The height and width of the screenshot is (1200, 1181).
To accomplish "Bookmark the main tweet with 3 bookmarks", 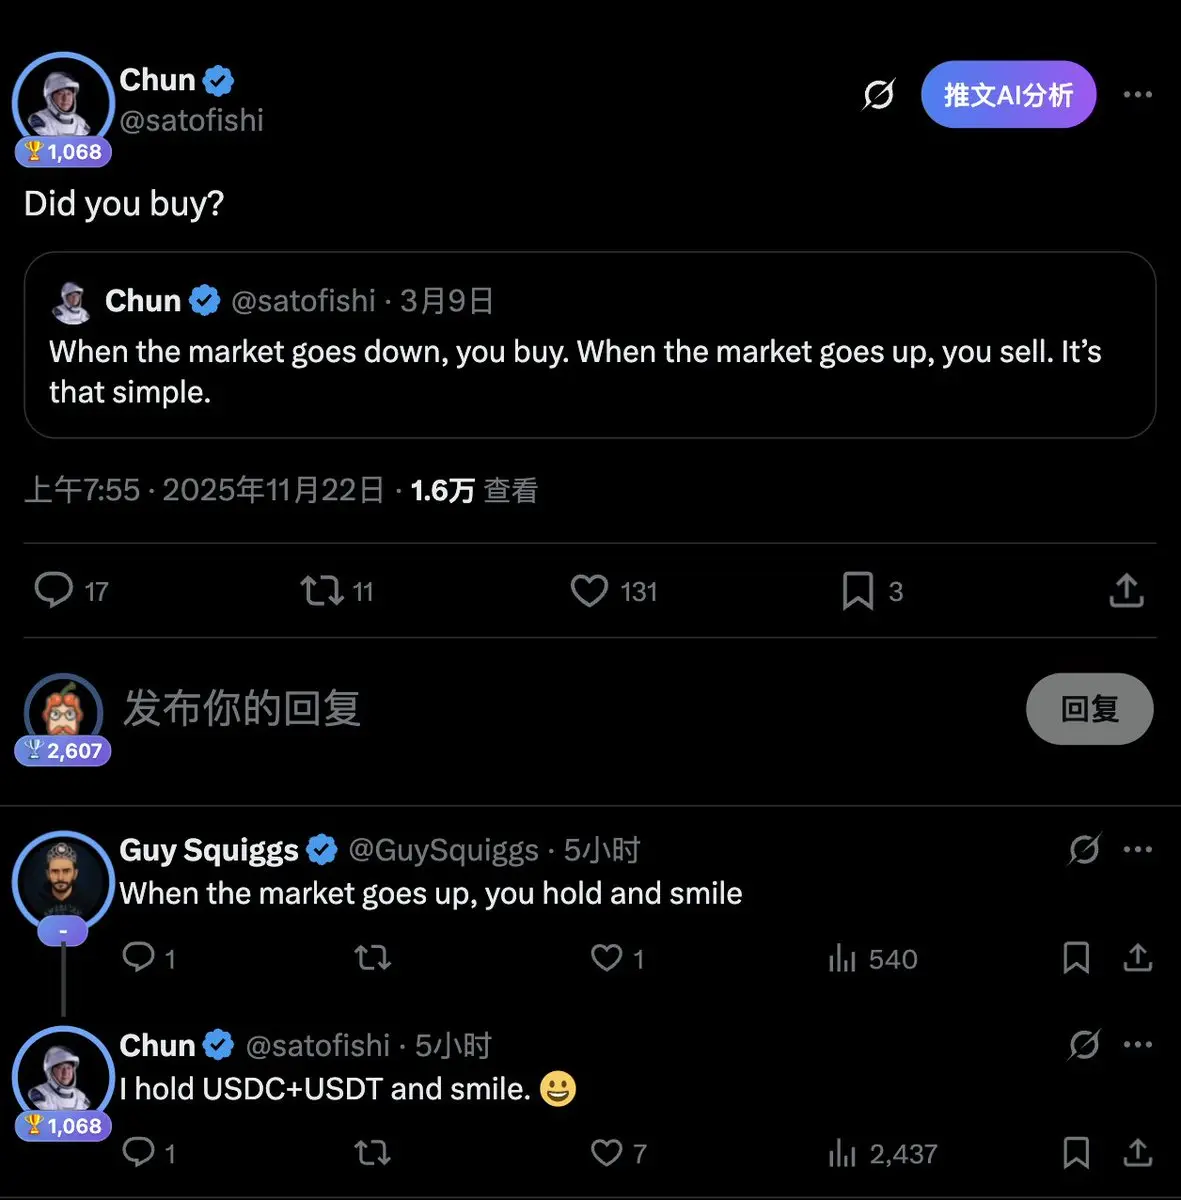I will pyautogui.click(x=857, y=590).
